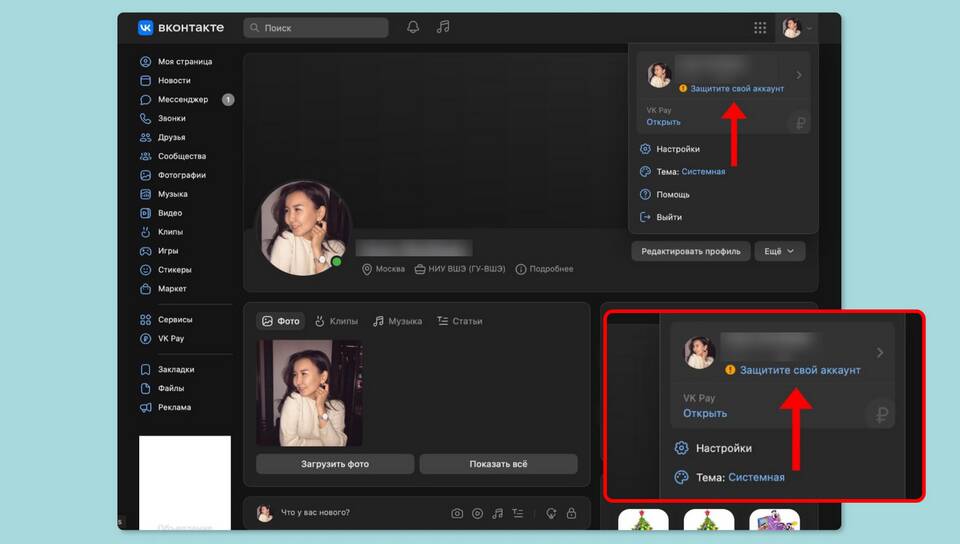Screen dimensions: 960x544
Task: Open Мессенджер in the left sidebar
Action: point(182,100)
